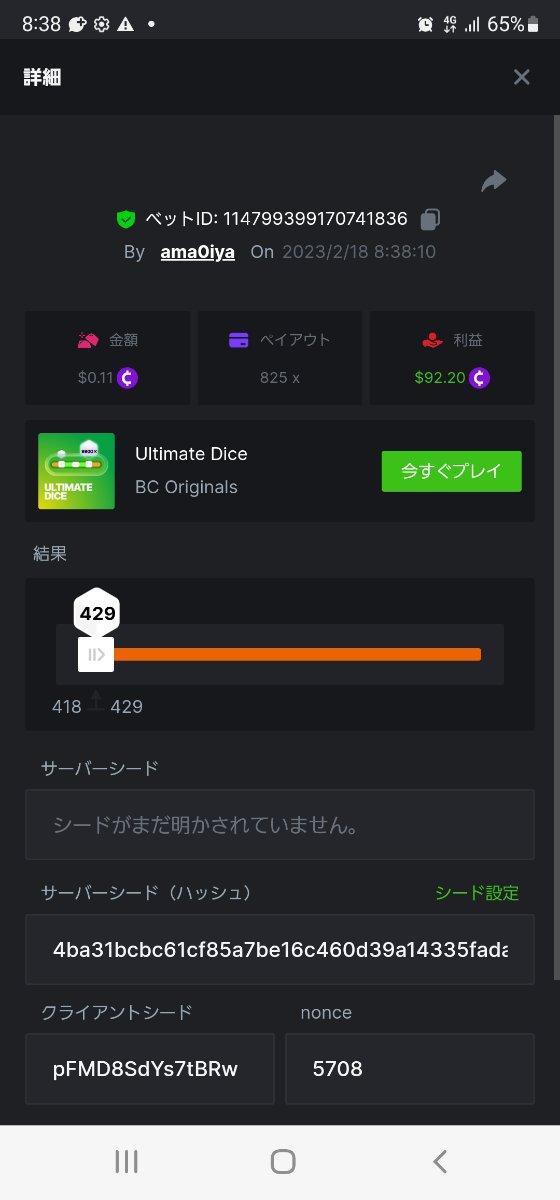
Task: Select the nonce field showing 5708
Action: click(410, 1069)
